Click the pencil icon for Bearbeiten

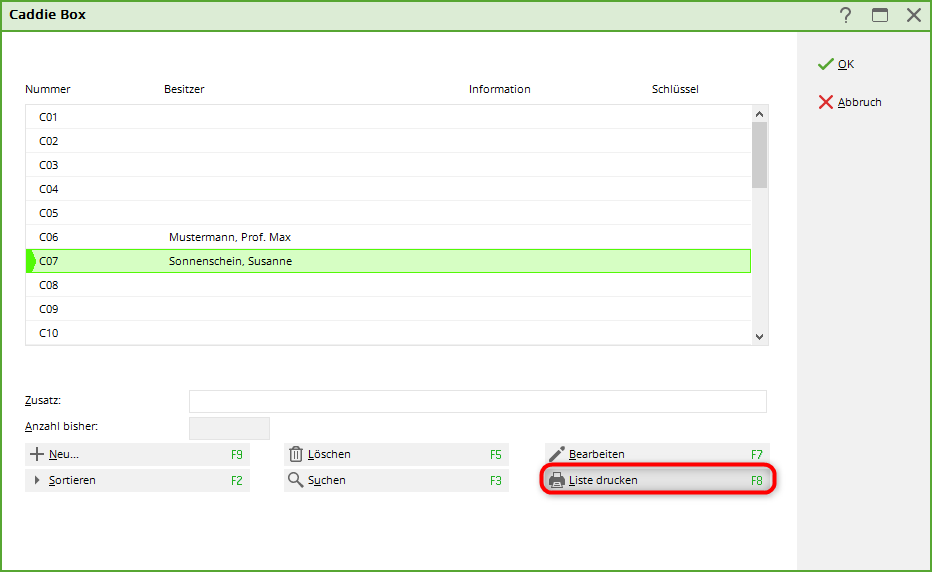pos(557,455)
